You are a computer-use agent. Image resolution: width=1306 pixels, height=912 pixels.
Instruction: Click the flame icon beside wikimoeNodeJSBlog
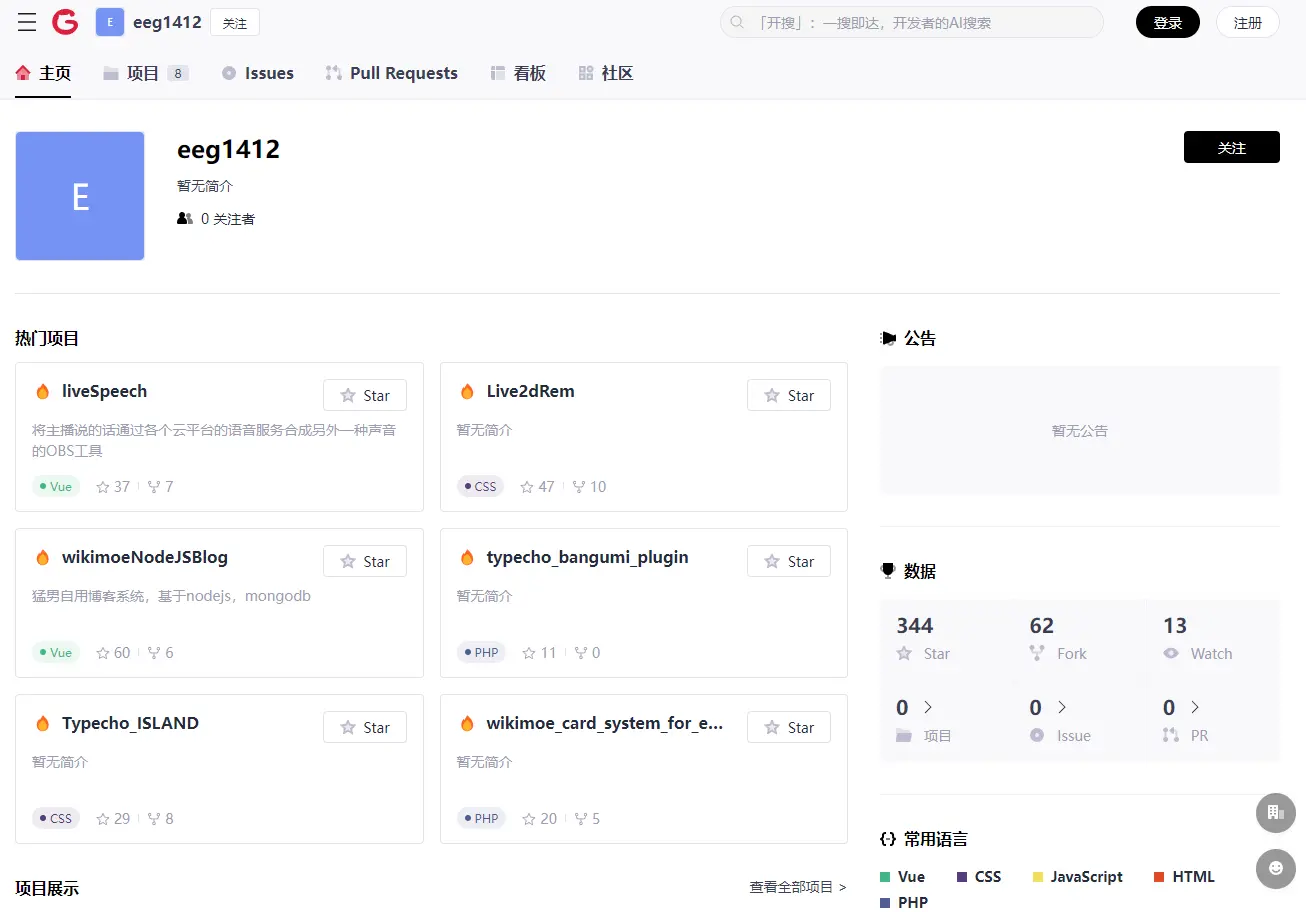tap(42, 558)
